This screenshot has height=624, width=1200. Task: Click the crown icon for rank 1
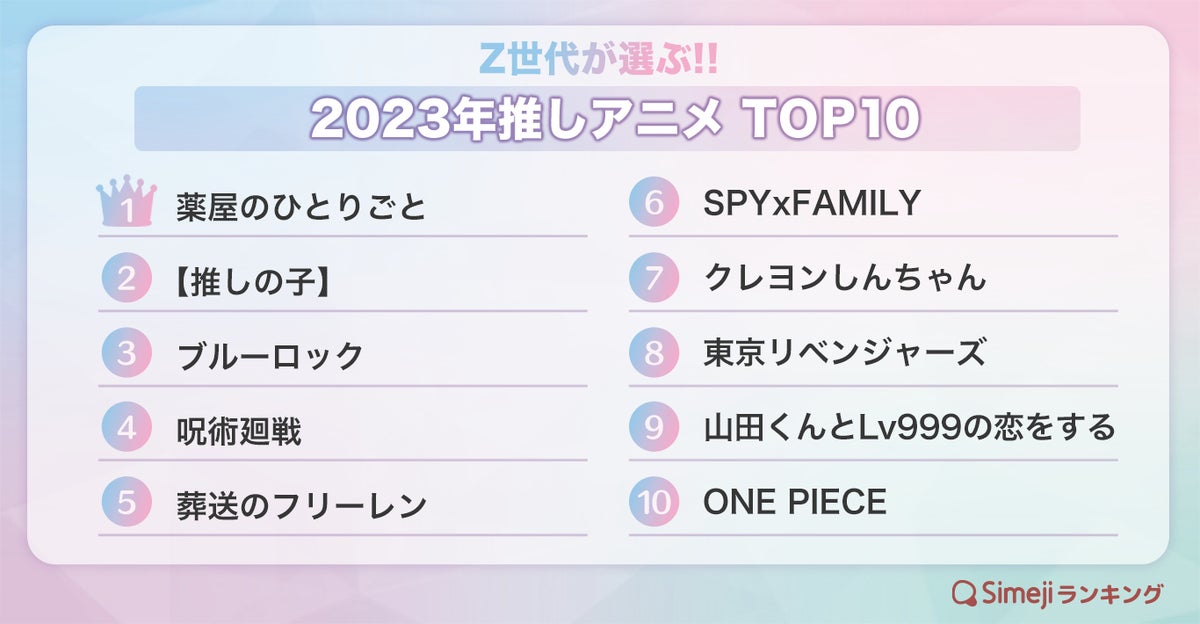[x=125, y=205]
